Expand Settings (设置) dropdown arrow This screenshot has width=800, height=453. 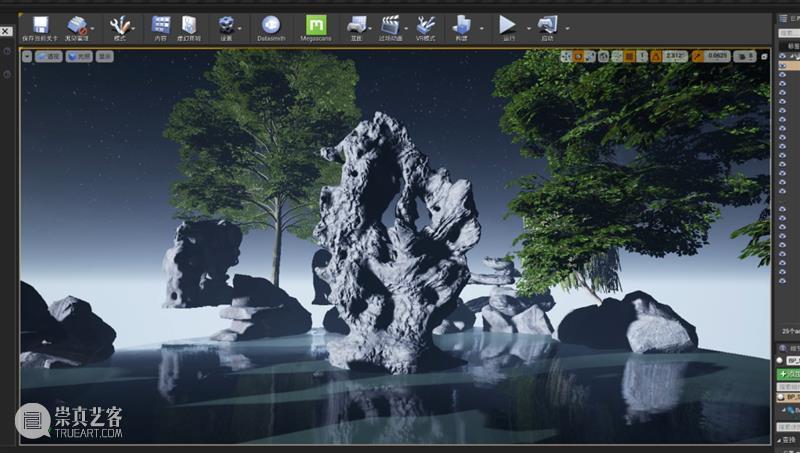[239, 28]
